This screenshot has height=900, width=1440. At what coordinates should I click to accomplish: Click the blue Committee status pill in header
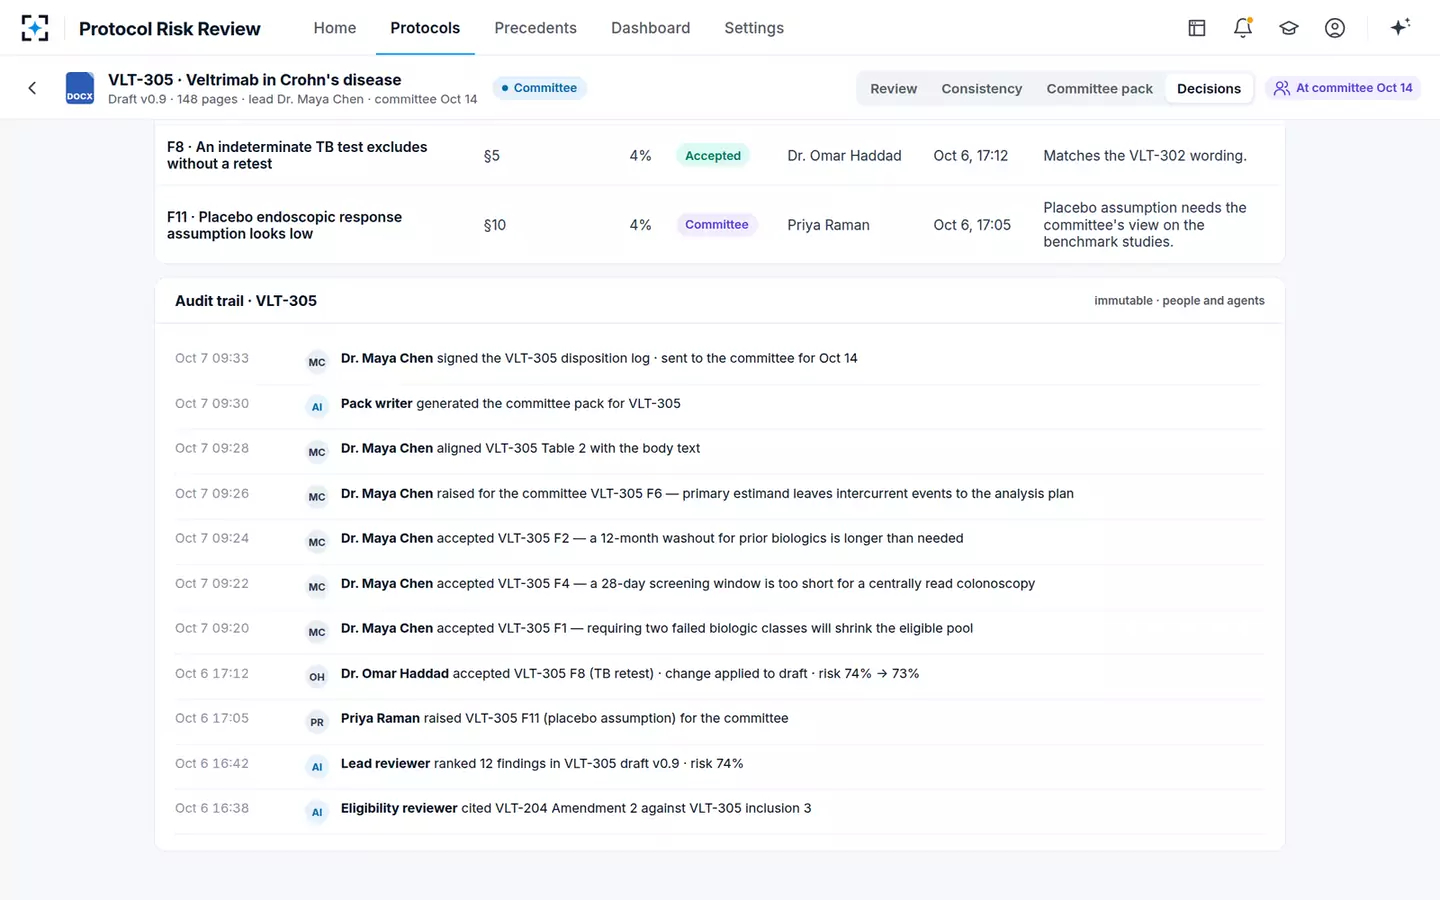click(540, 88)
